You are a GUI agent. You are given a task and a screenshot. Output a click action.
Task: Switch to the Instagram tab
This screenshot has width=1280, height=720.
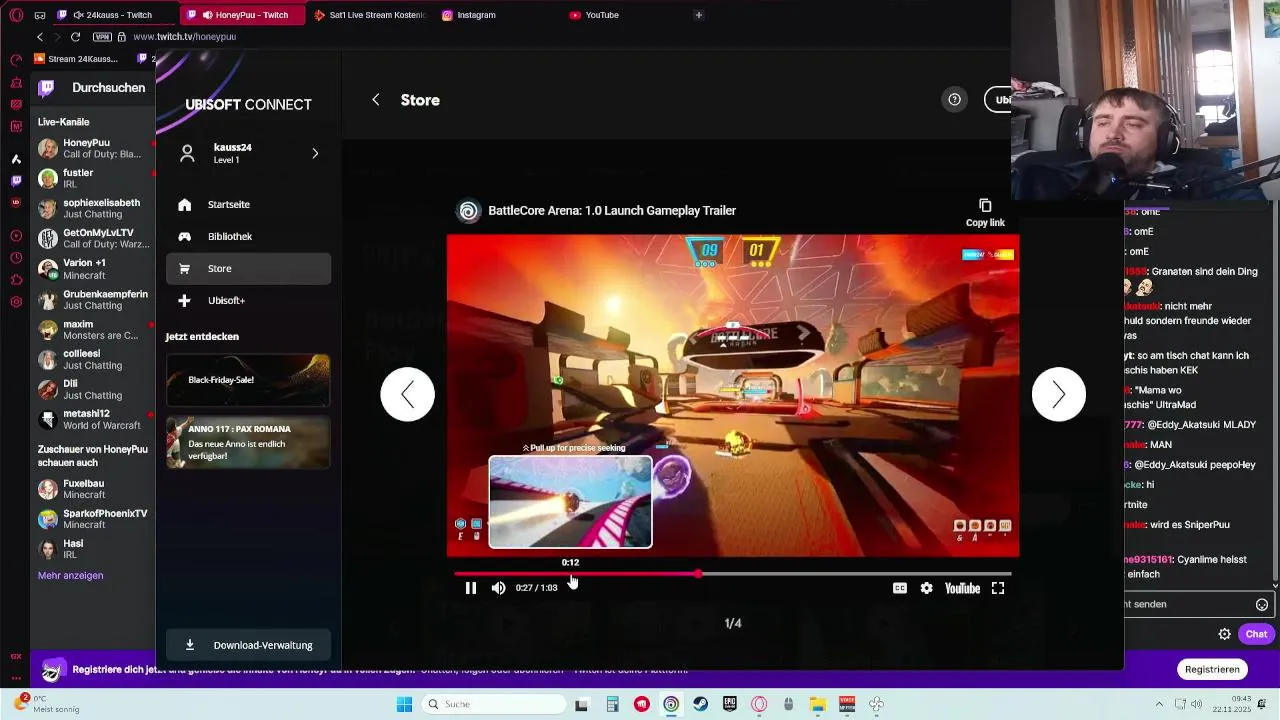click(476, 15)
